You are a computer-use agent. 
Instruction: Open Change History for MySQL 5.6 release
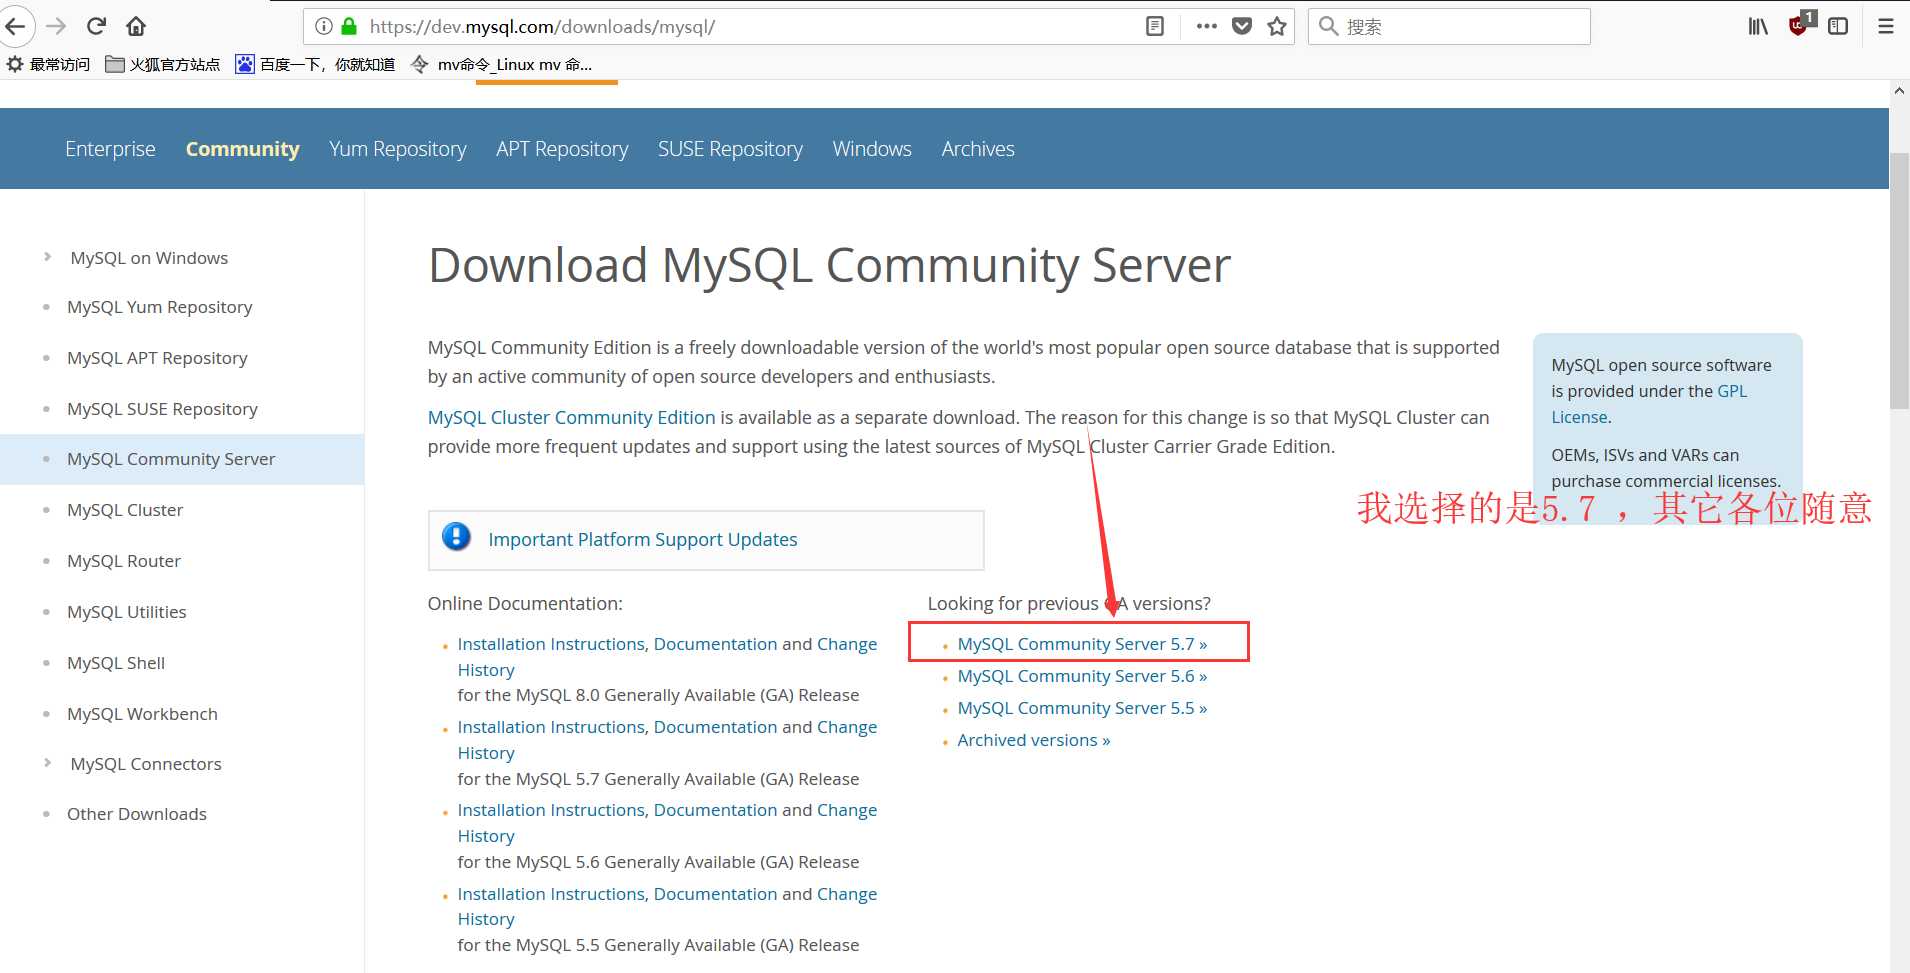tap(847, 810)
